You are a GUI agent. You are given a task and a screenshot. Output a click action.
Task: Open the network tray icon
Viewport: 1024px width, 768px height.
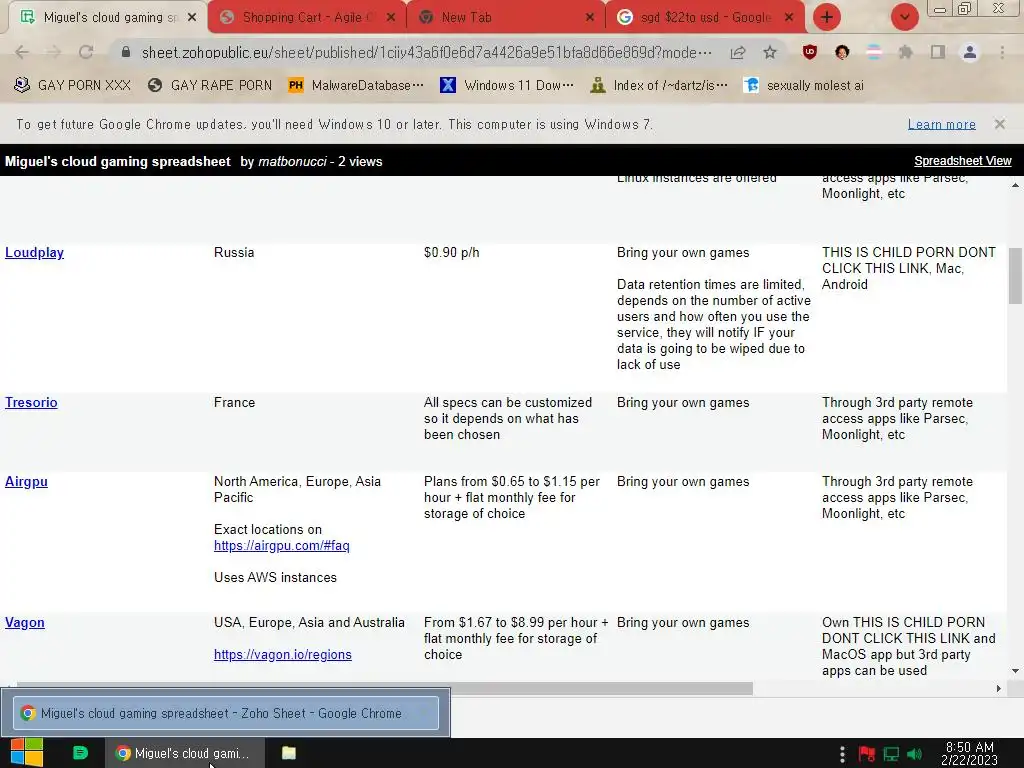(891, 754)
